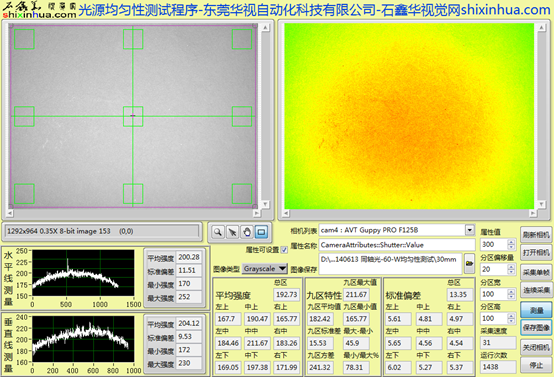Select the rectangle ROI tool

[x=261, y=232]
